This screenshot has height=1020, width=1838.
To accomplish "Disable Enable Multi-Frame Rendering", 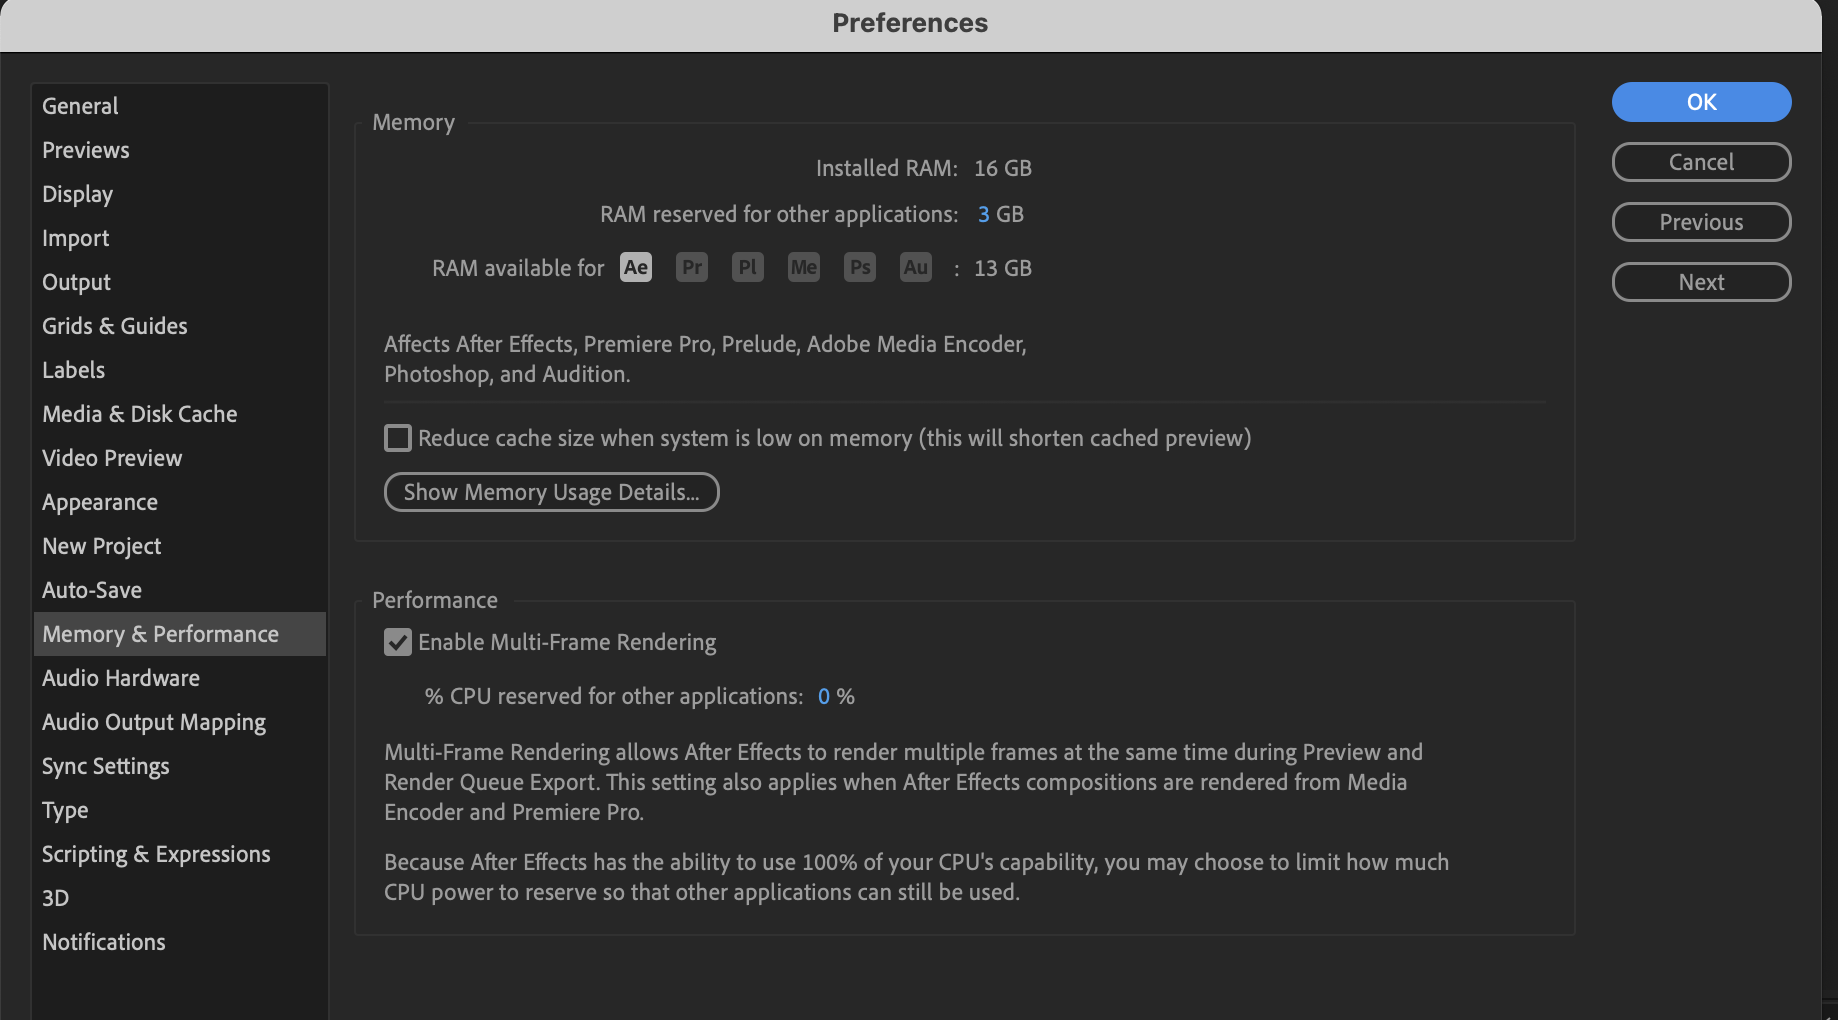I will click(397, 642).
